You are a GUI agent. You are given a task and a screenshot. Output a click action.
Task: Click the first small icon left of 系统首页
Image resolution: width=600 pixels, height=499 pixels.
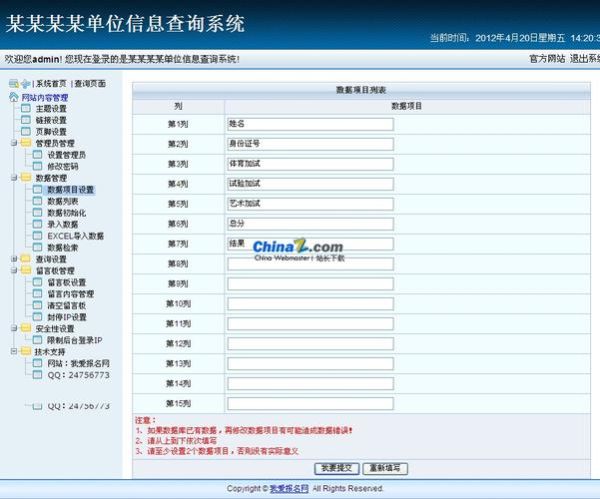[x=13, y=83]
